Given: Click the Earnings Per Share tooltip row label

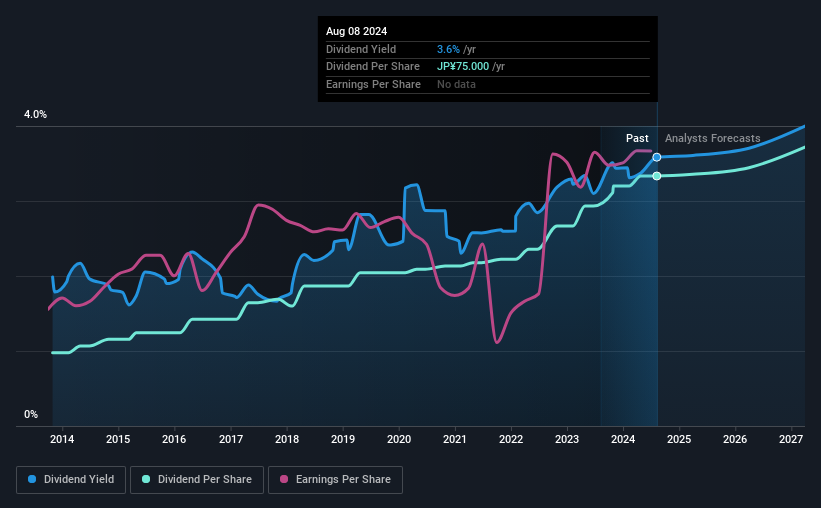Looking at the screenshot, I should coord(373,84).
